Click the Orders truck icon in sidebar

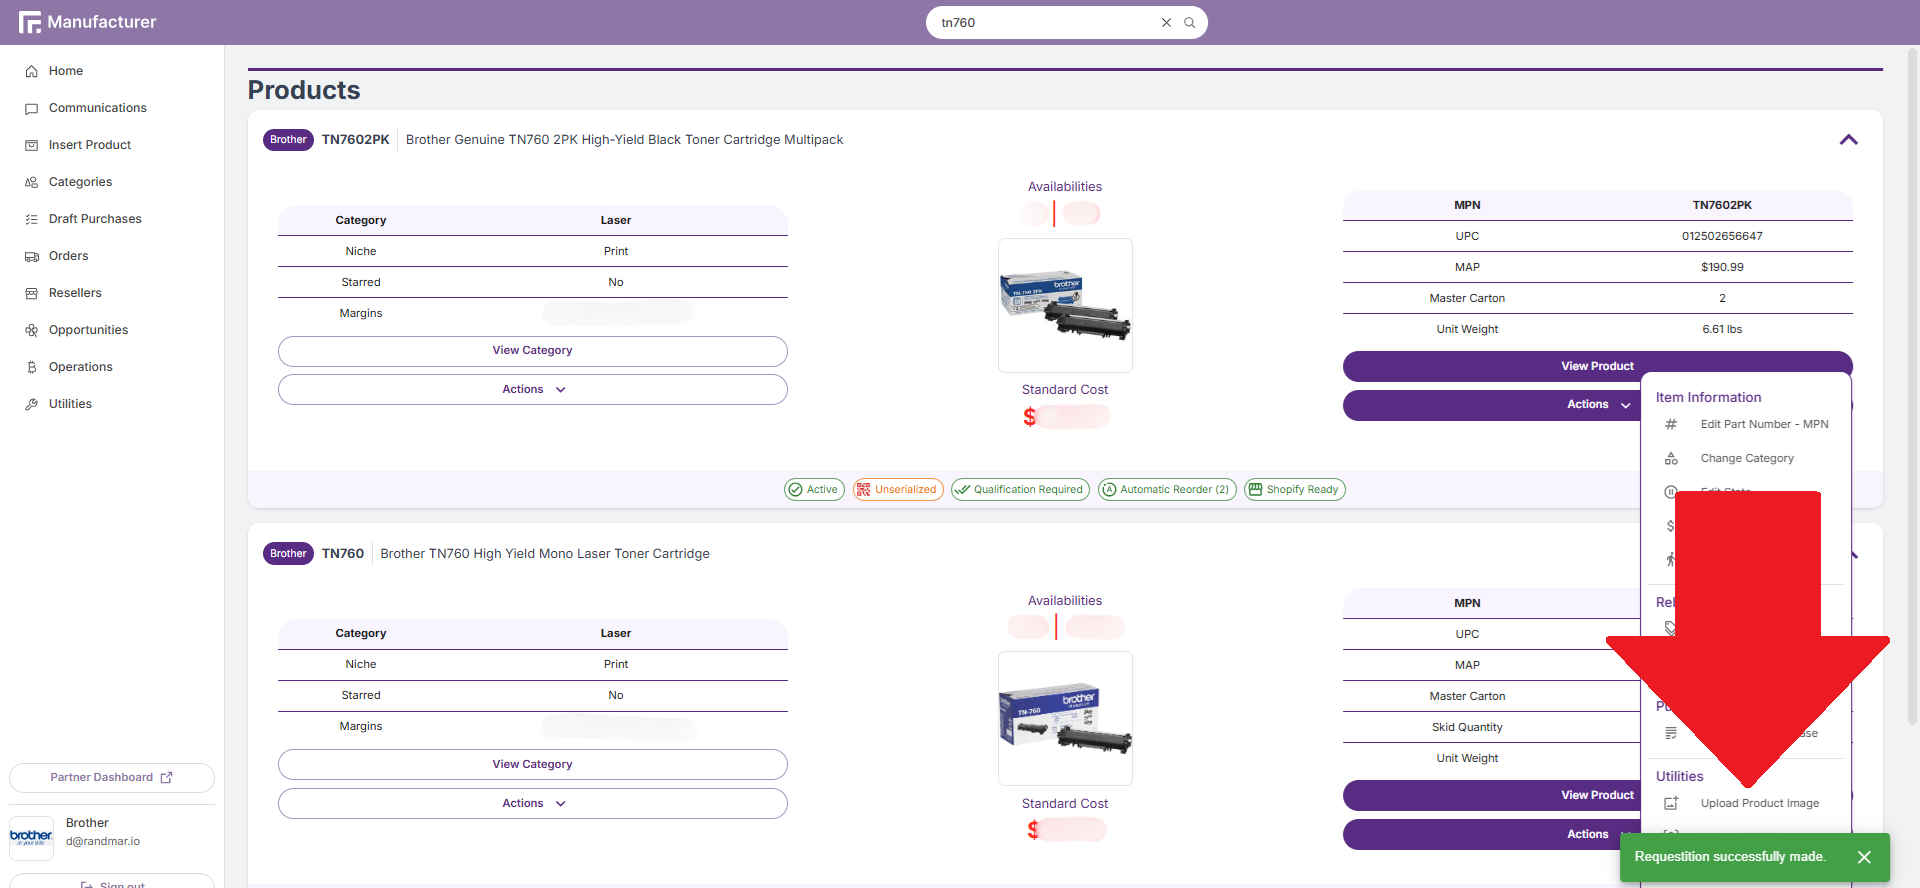(x=32, y=256)
